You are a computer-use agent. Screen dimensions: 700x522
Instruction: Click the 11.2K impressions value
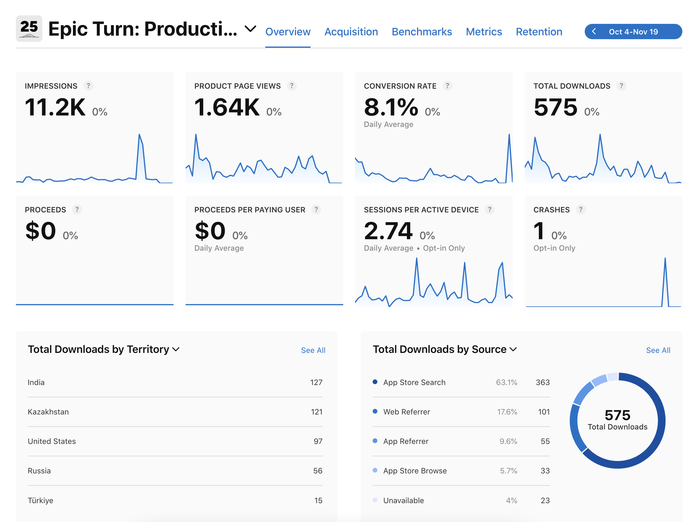pyautogui.click(x=55, y=108)
